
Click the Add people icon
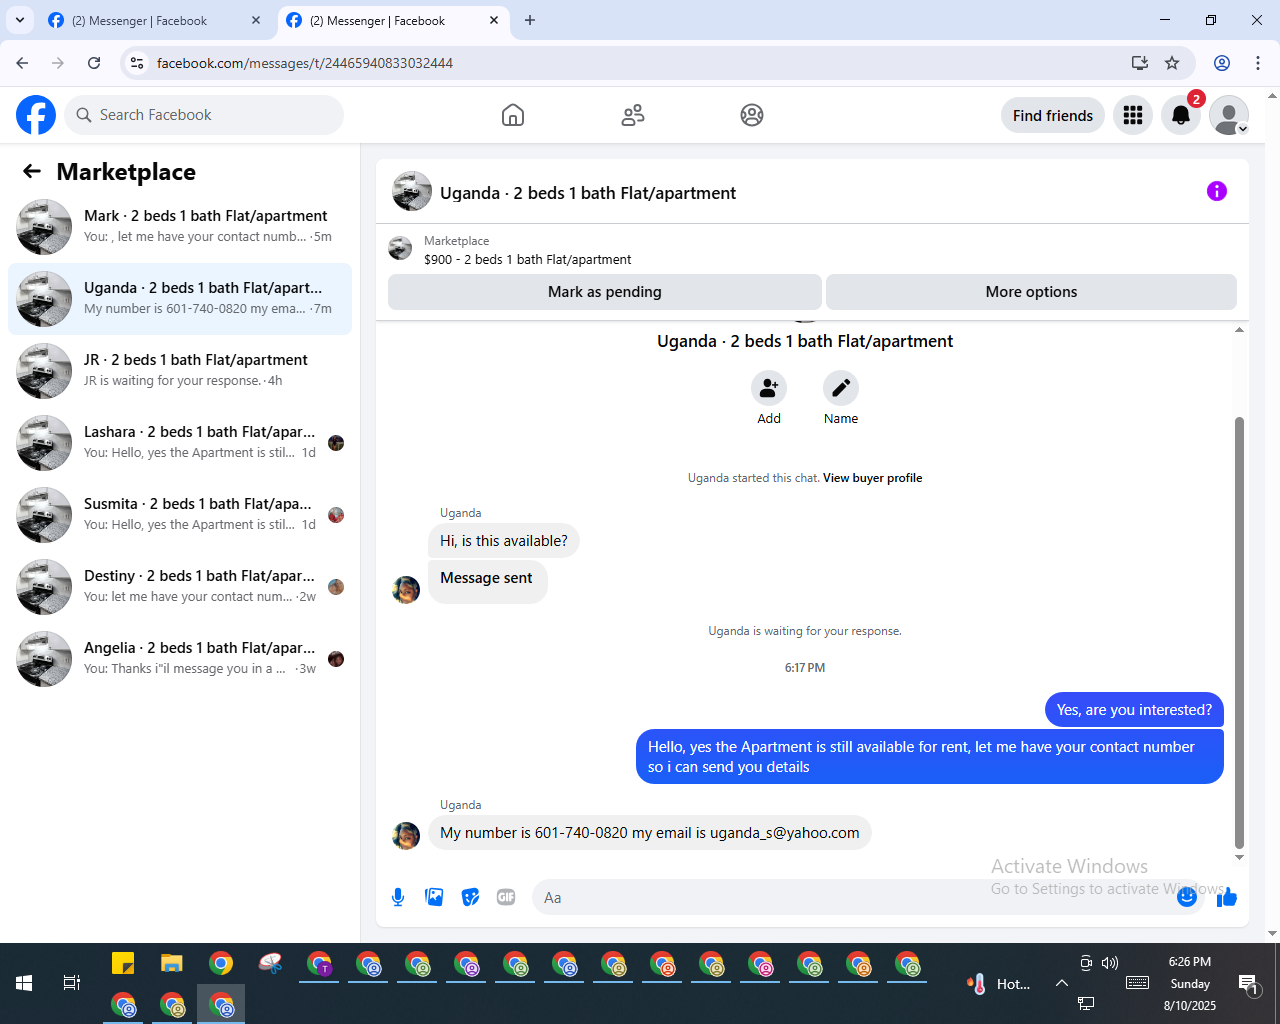click(x=769, y=388)
